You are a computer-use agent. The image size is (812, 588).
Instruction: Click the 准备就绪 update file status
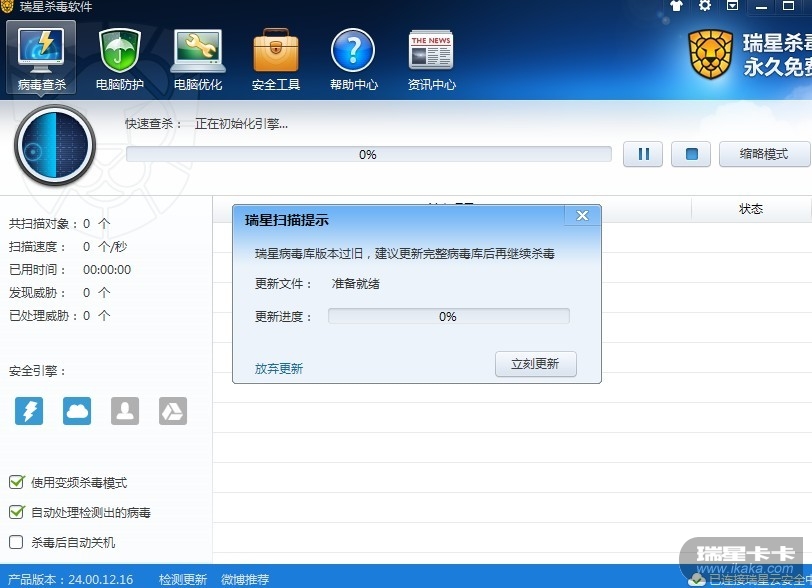tap(356, 284)
